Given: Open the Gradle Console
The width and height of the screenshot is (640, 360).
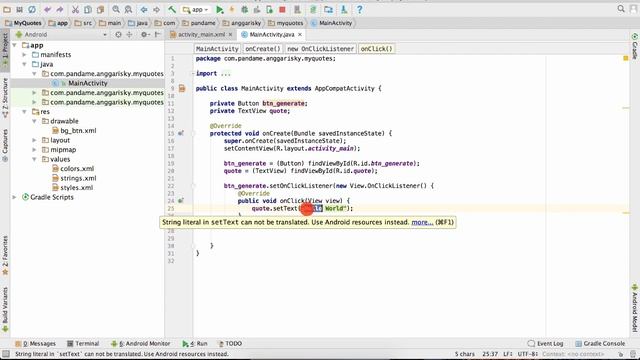Looking at the screenshot, I should click(x=600, y=344).
